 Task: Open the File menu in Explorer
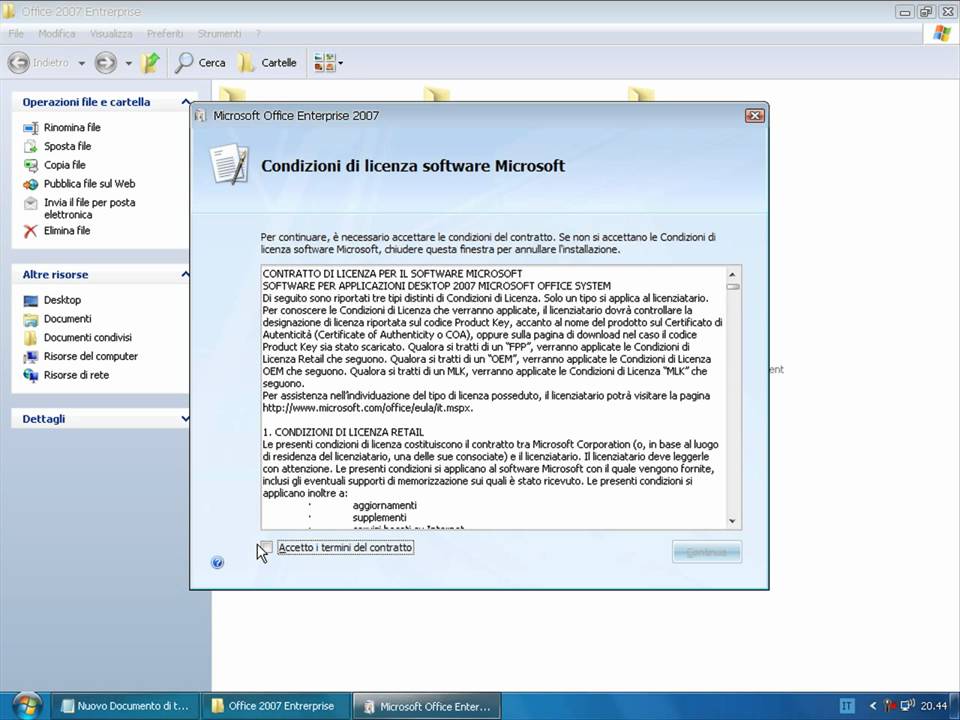coord(16,34)
